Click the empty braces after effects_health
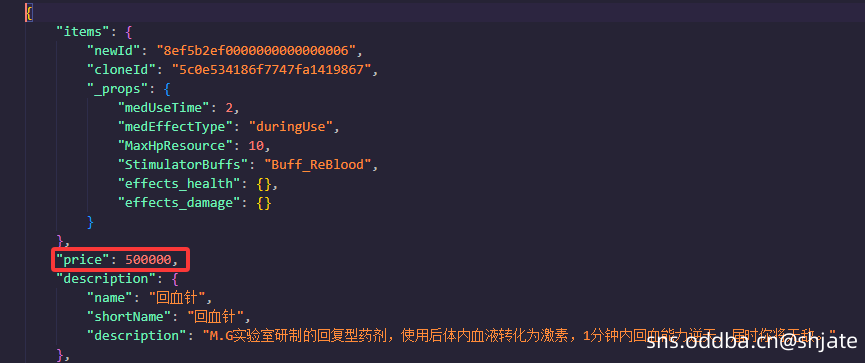 coord(264,184)
